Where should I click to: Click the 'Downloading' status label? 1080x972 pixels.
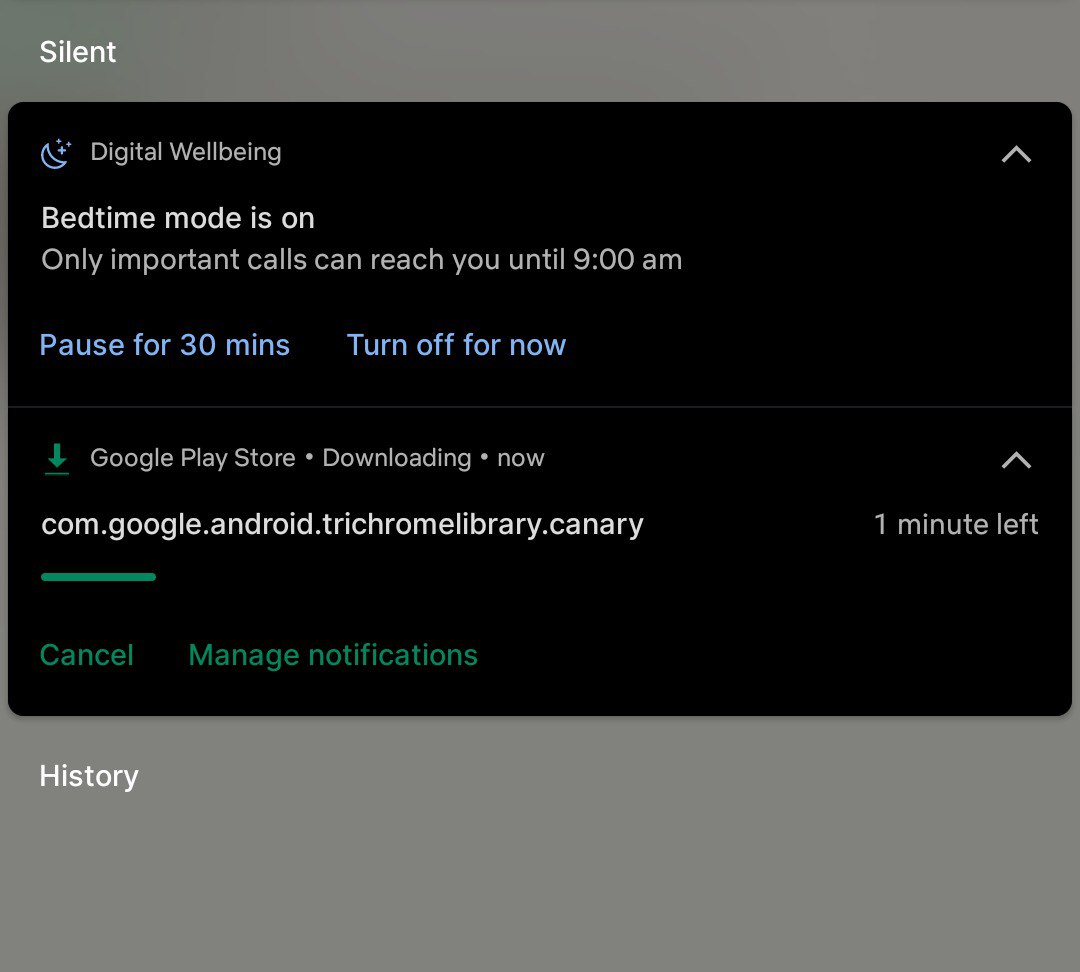tap(397, 458)
